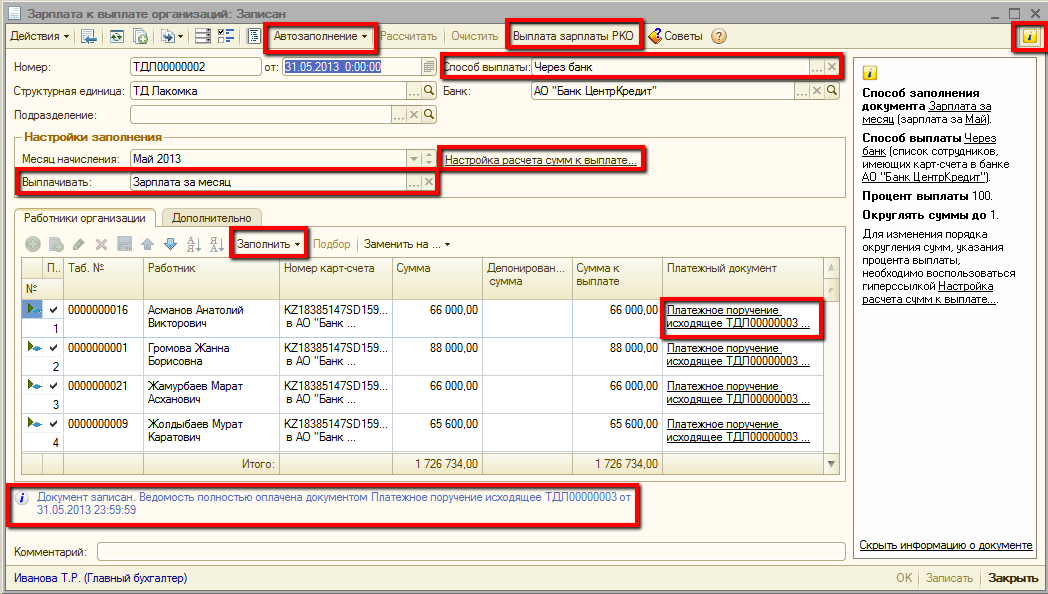
Task: Open the Заменить на dropdown
Action: point(406,244)
